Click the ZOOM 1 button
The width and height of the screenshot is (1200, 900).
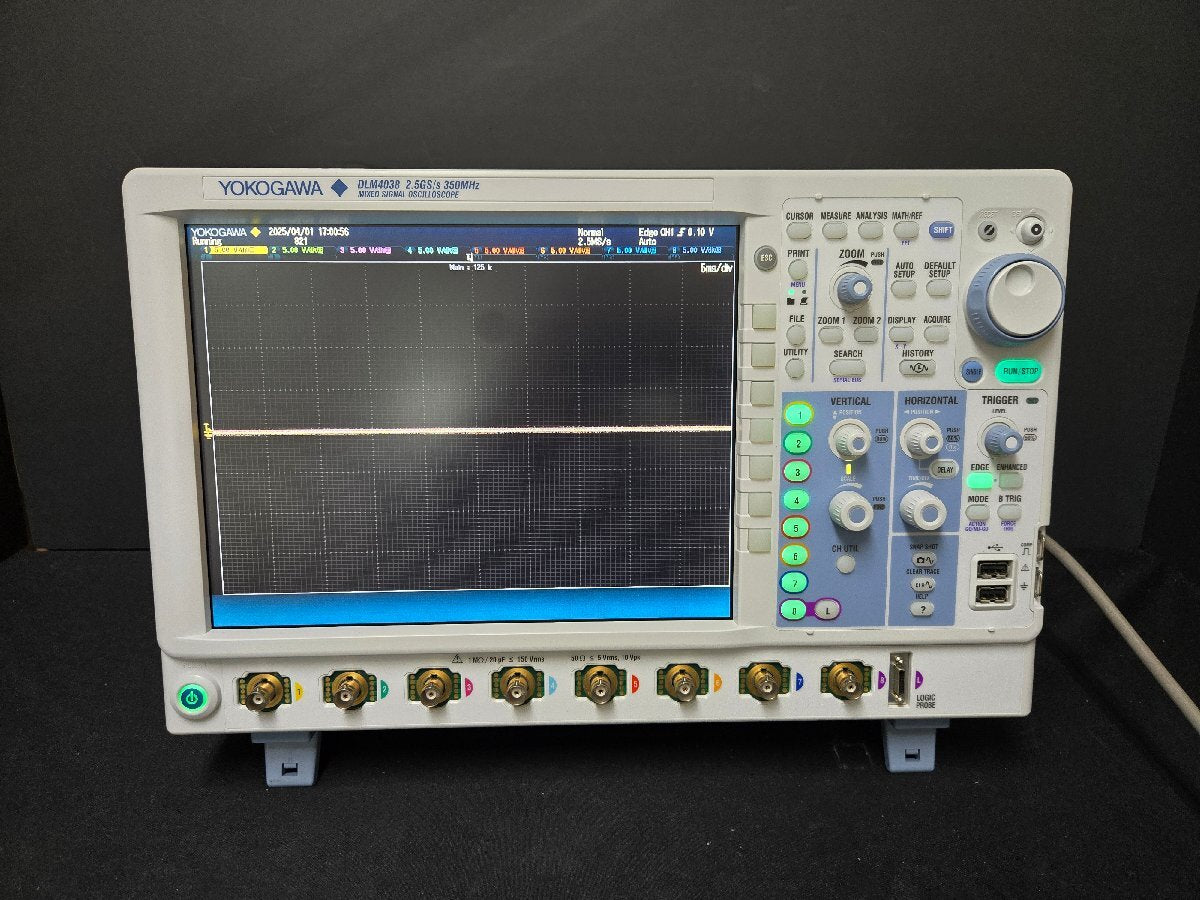[831, 334]
